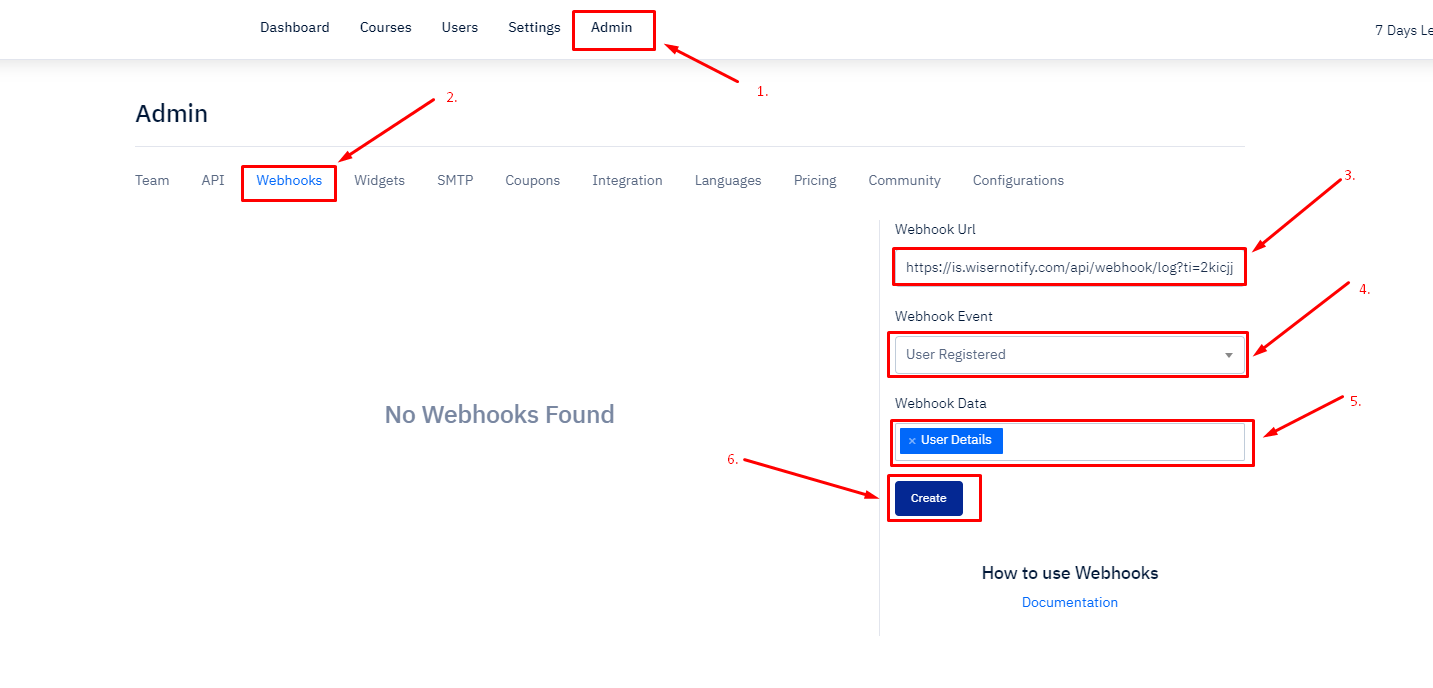View the Languages tab
Screen dimensions: 1433x688
coord(728,181)
